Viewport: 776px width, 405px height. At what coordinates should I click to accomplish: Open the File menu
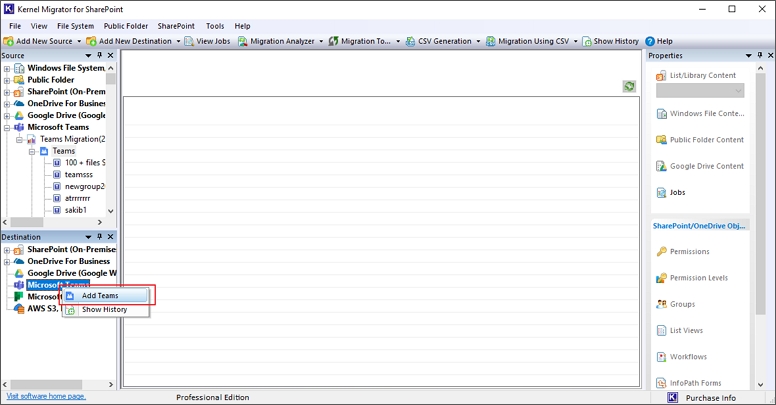pos(15,26)
